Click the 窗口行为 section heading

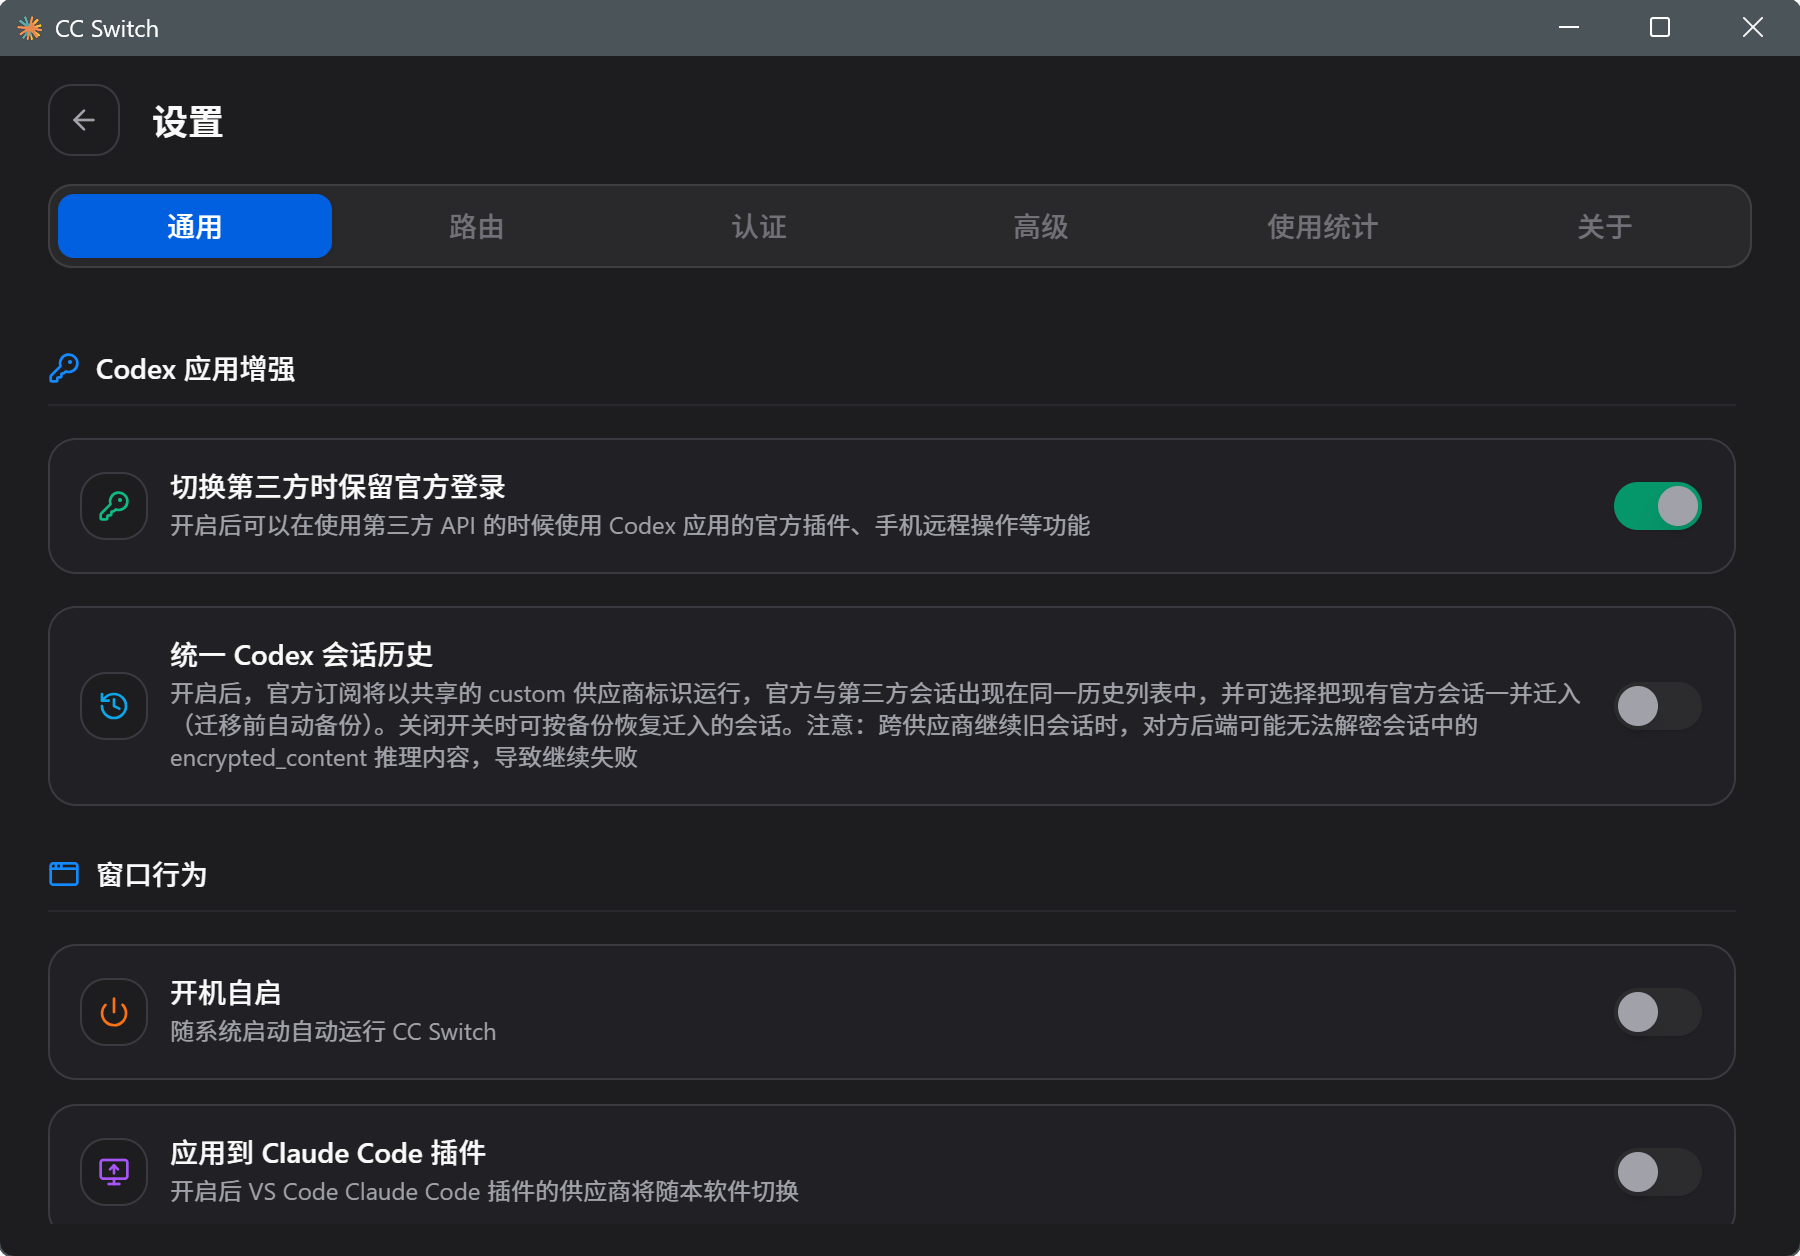click(151, 875)
